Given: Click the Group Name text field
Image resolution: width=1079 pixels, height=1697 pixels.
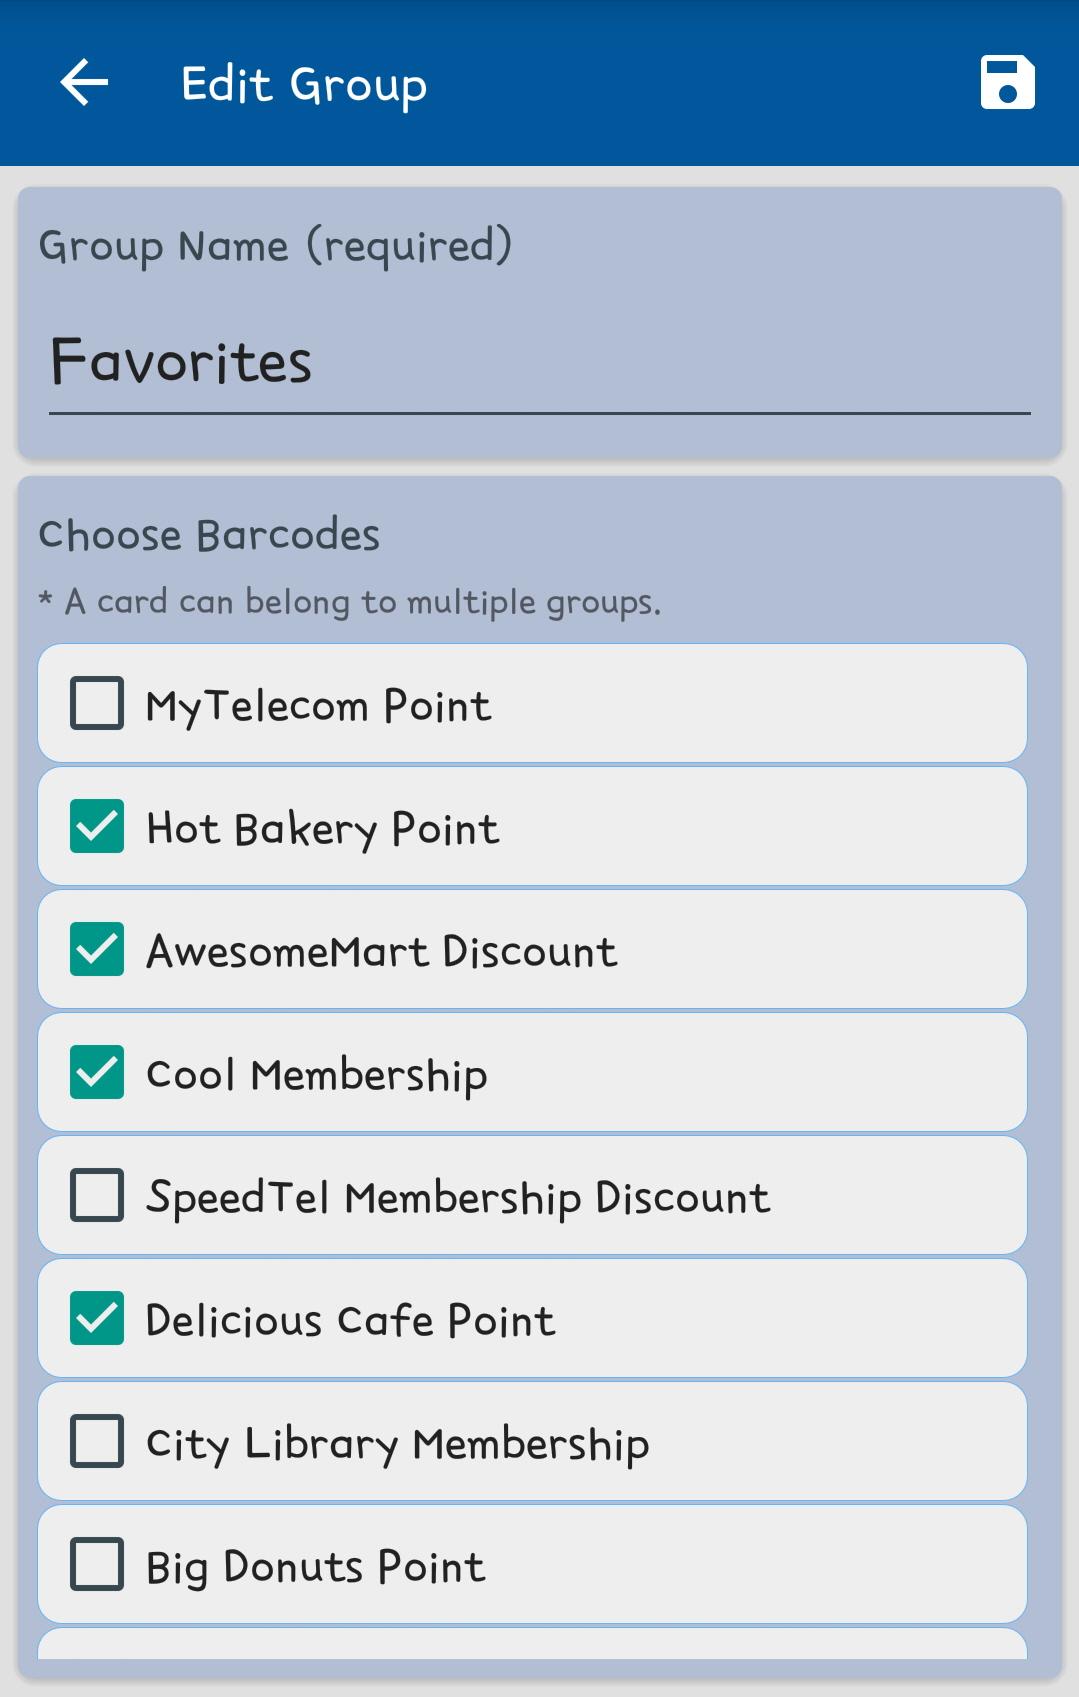Looking at the screenshot, I should pos(539,362).
